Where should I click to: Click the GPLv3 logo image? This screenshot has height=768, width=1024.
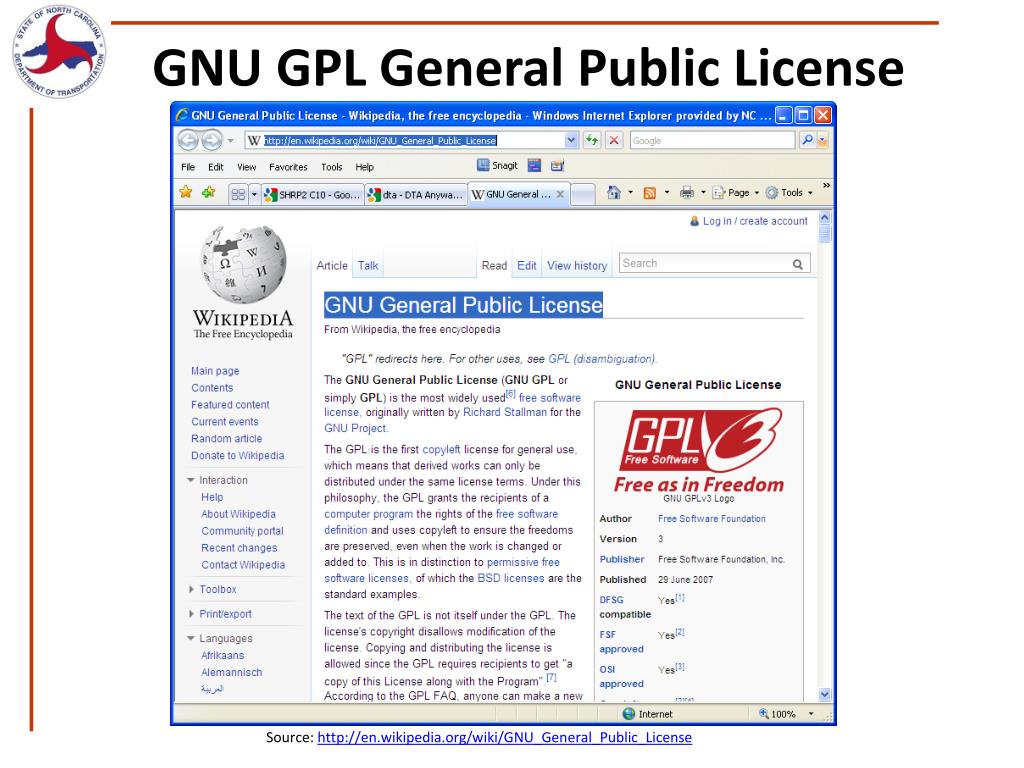coord(699,450)
